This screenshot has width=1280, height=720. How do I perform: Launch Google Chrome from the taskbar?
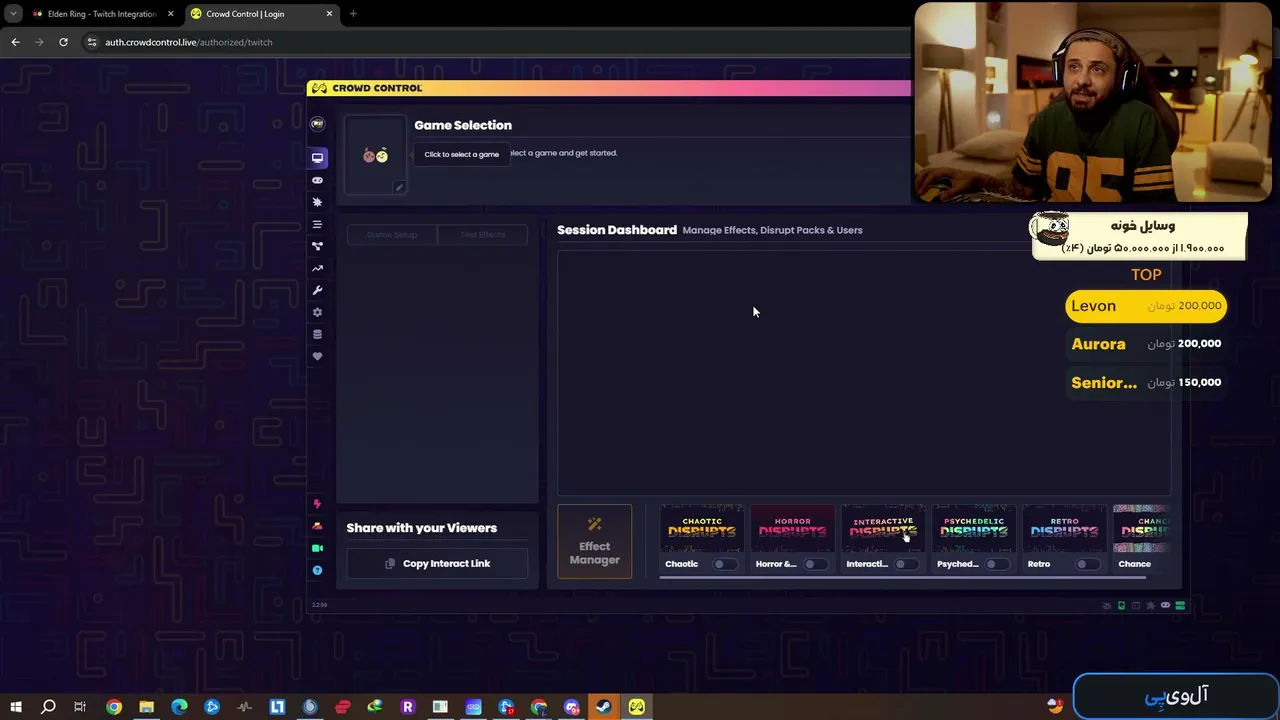click(x=114, y=707)
